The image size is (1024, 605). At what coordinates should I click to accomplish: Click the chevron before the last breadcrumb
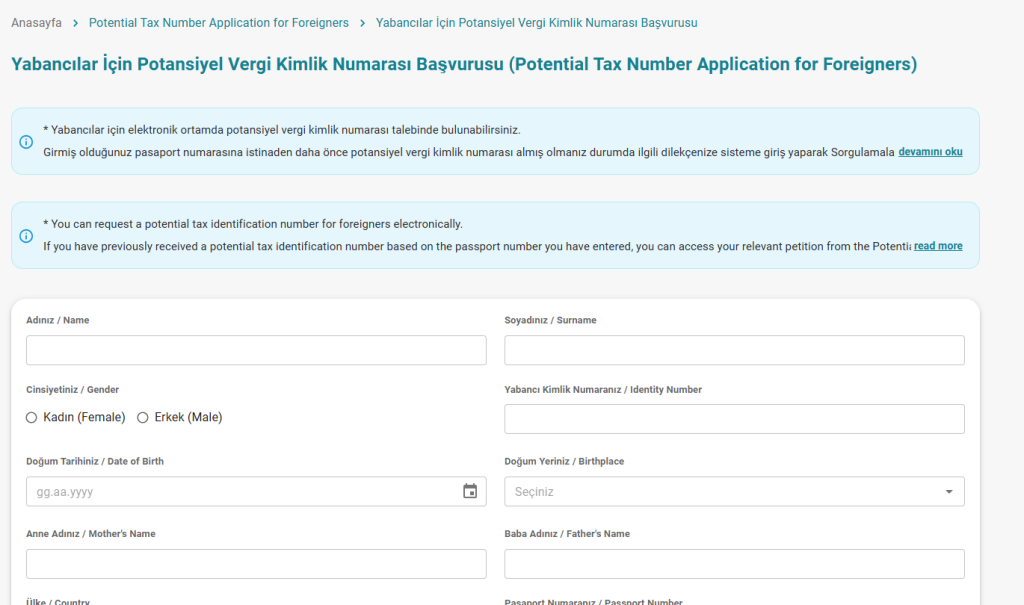pos(362,22)
